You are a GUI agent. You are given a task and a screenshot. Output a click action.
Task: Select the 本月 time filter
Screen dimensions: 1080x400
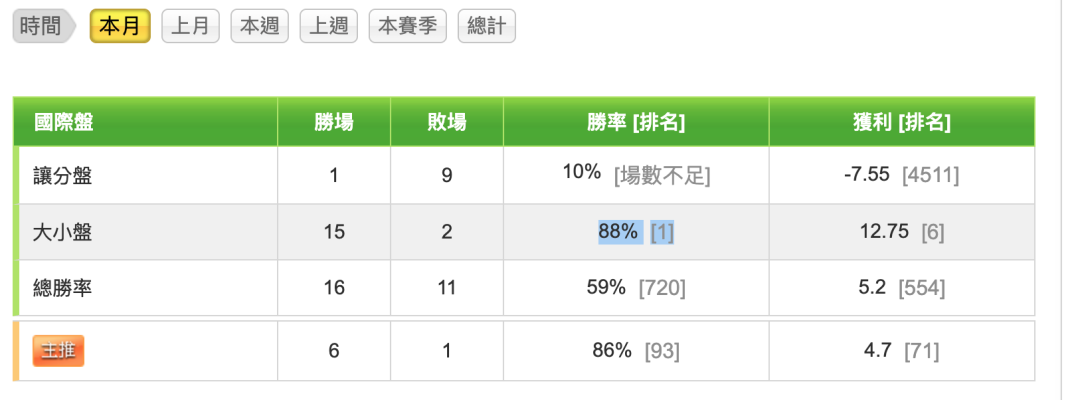coord(120,27)
